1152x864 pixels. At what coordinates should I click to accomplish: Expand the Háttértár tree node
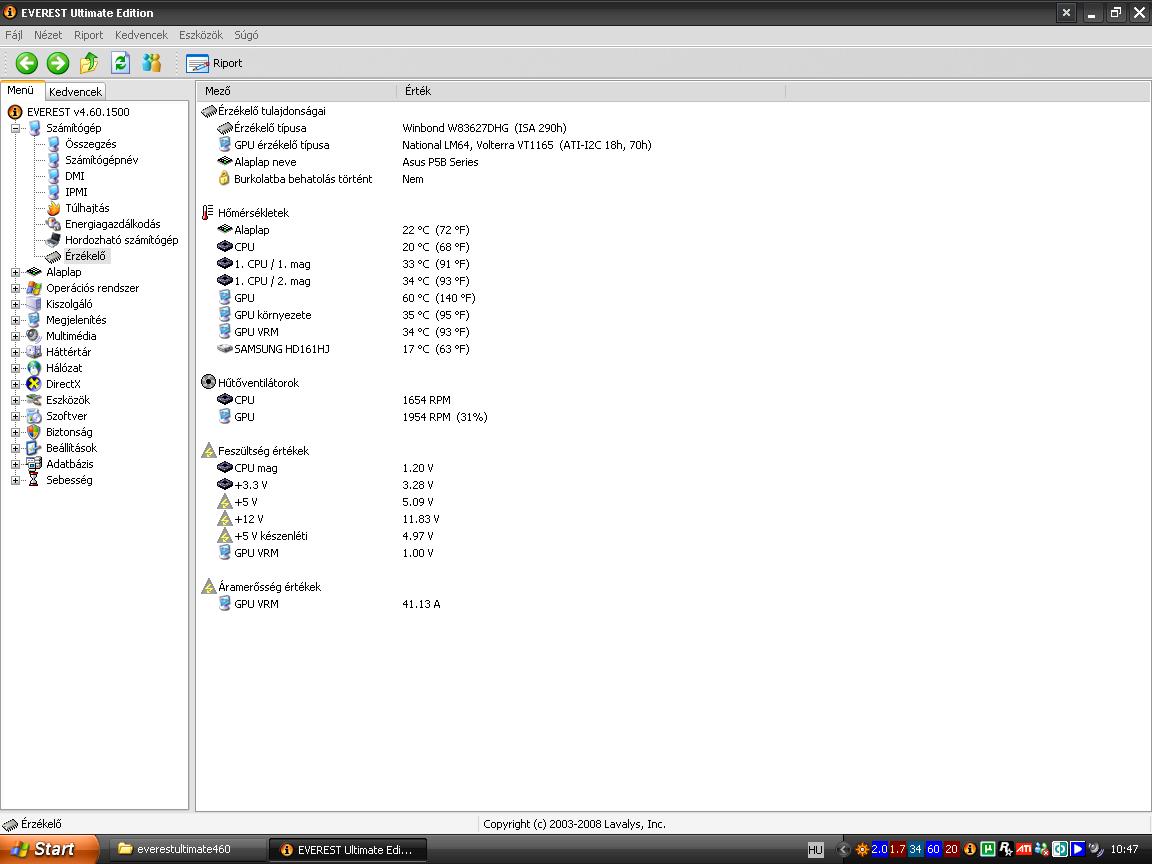(15, 352)
